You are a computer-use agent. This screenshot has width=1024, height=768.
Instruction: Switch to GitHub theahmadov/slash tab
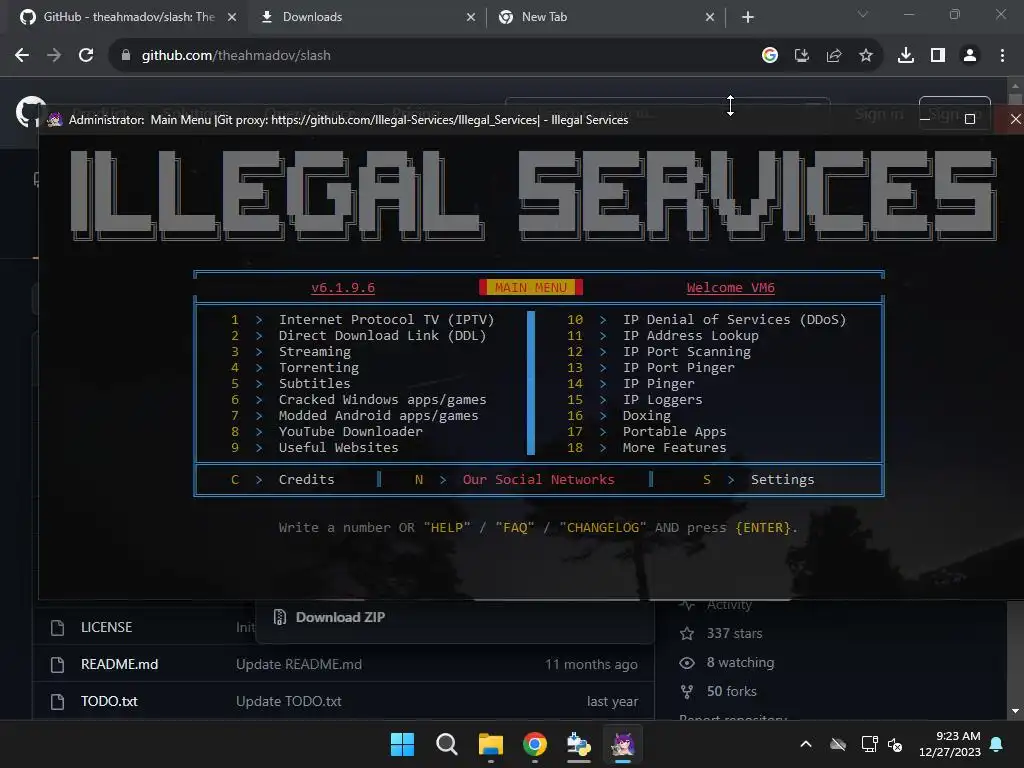127,17
